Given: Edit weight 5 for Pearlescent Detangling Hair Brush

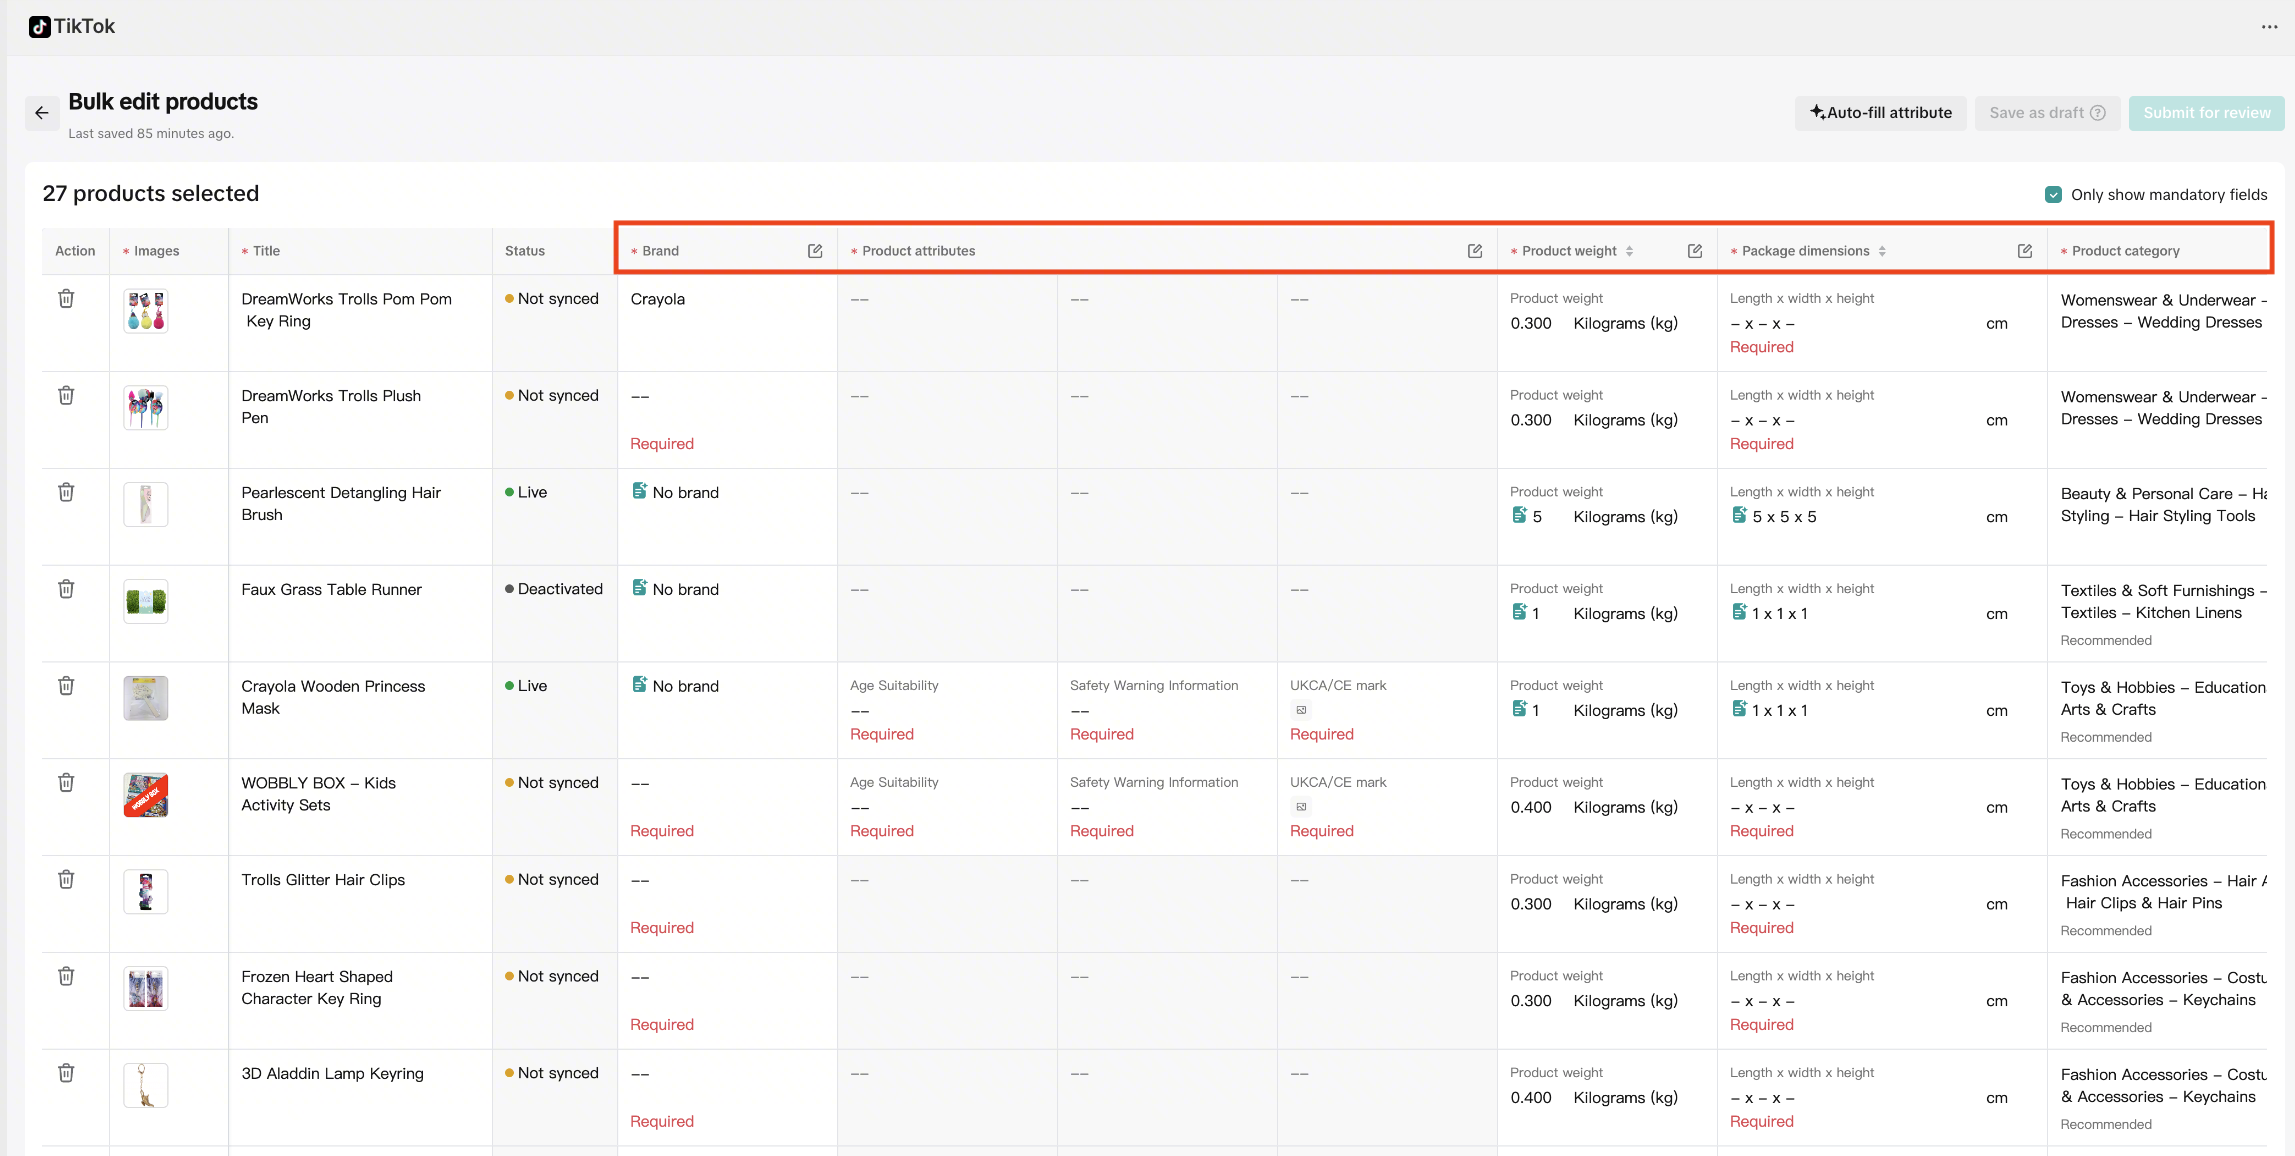Looking at the screenshot, I should [1537, 517].
